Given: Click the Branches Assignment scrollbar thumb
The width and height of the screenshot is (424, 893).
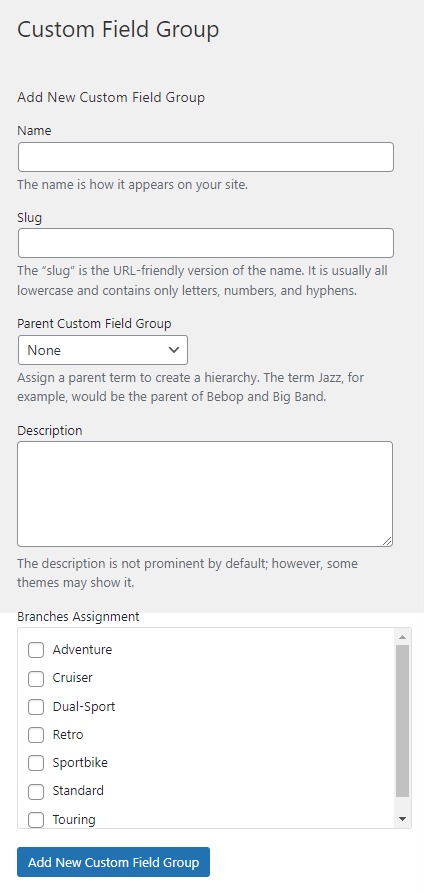Looking at the screenshot, I should click(x=402, y=721).
